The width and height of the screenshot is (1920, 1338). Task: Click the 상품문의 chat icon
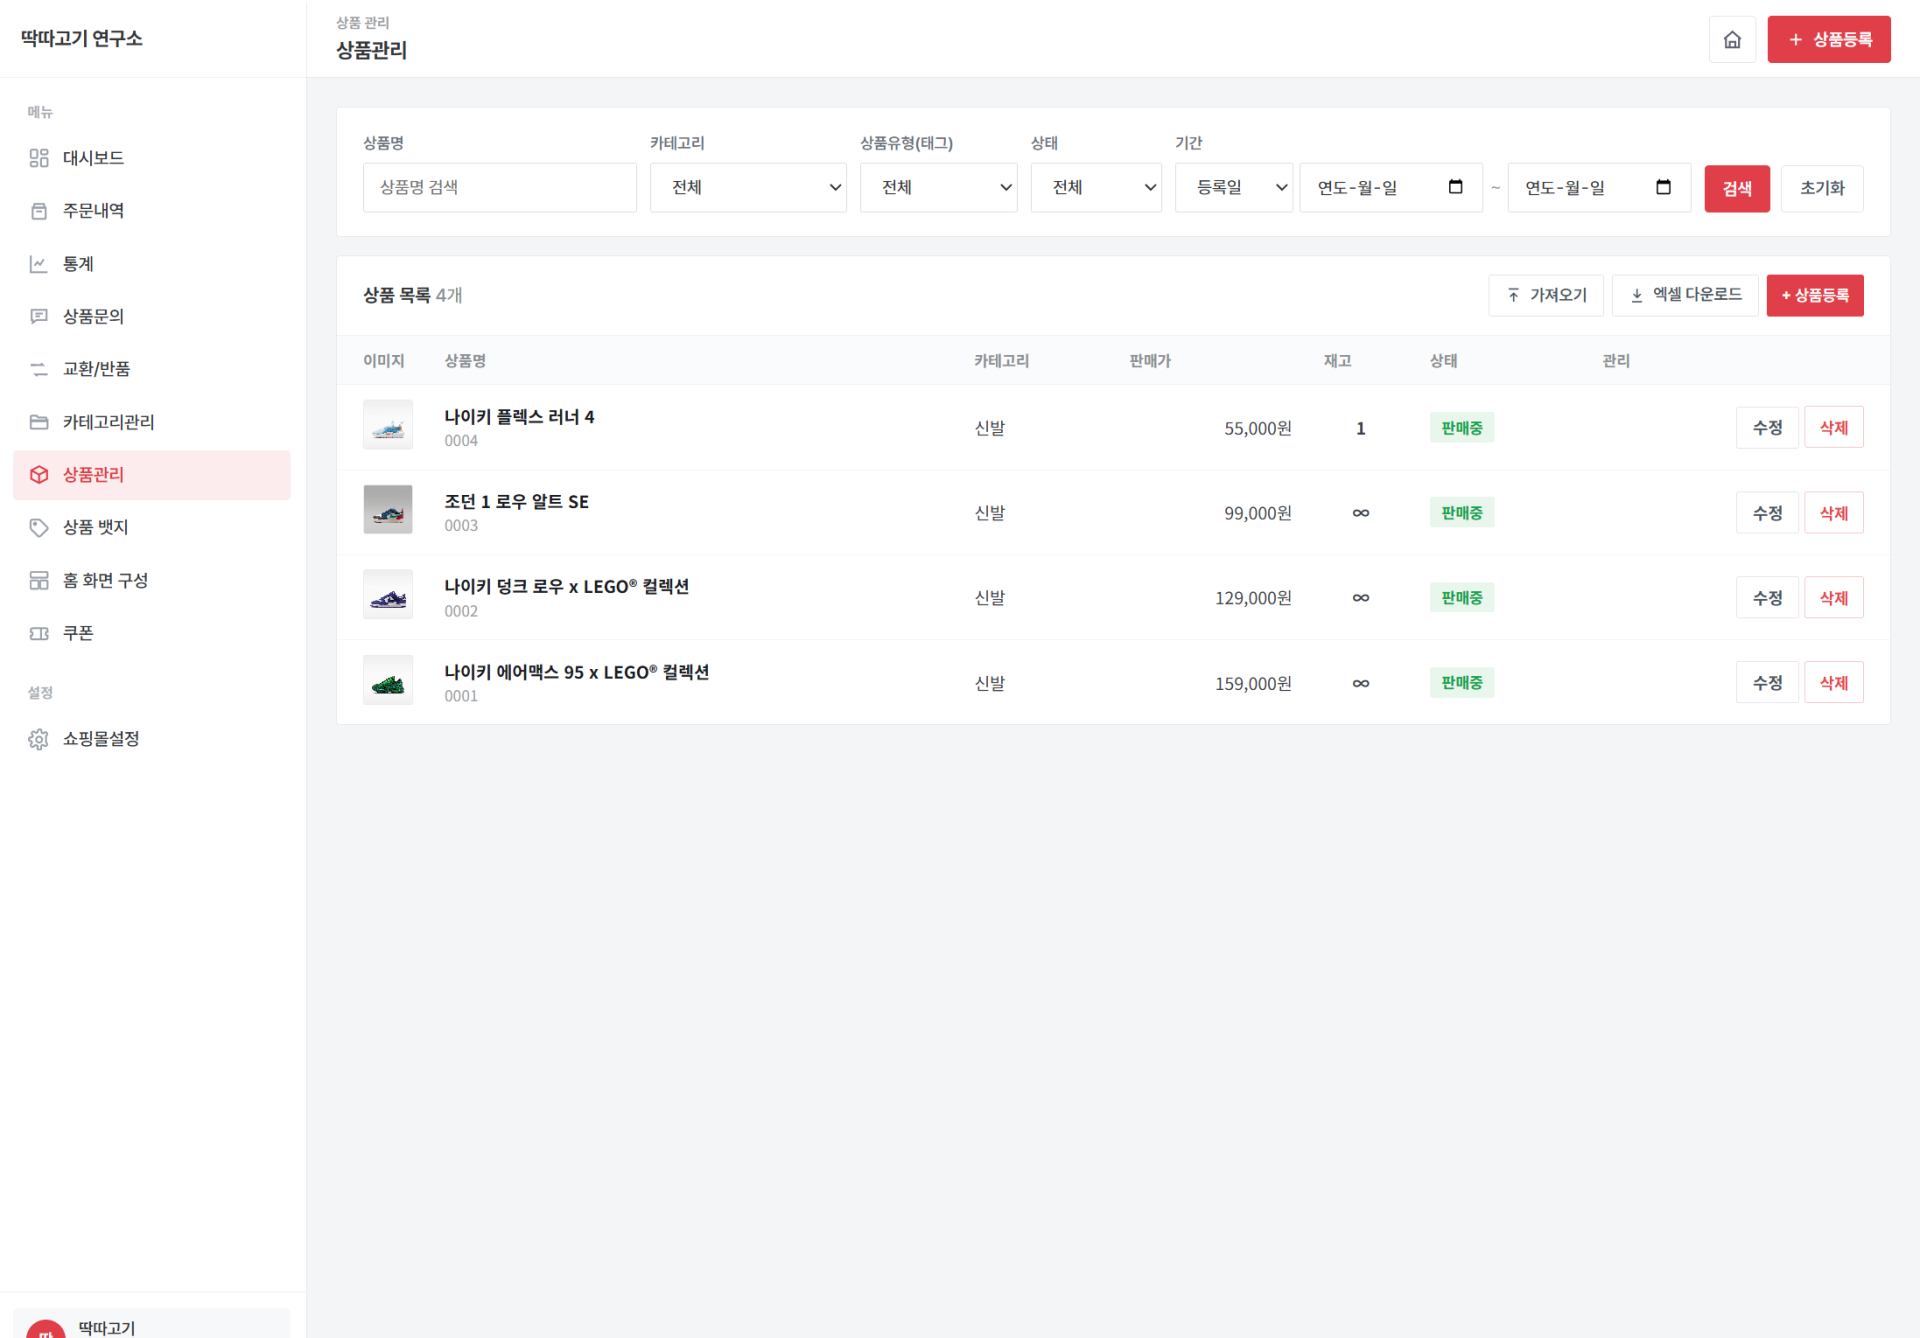[x=39, y=316]
